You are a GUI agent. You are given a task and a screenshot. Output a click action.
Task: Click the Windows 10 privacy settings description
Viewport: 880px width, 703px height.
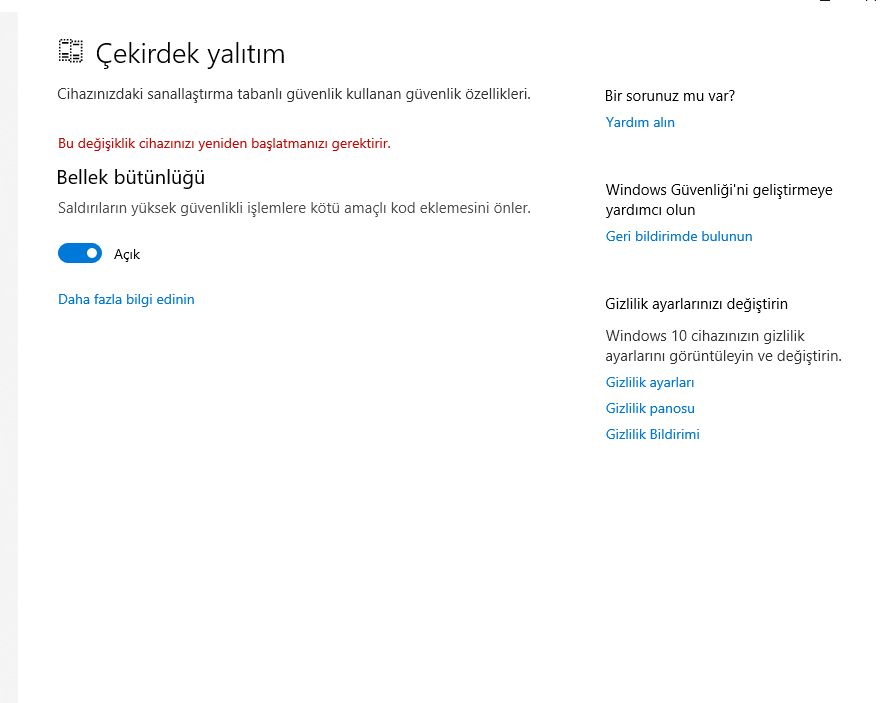pos(723,345)
